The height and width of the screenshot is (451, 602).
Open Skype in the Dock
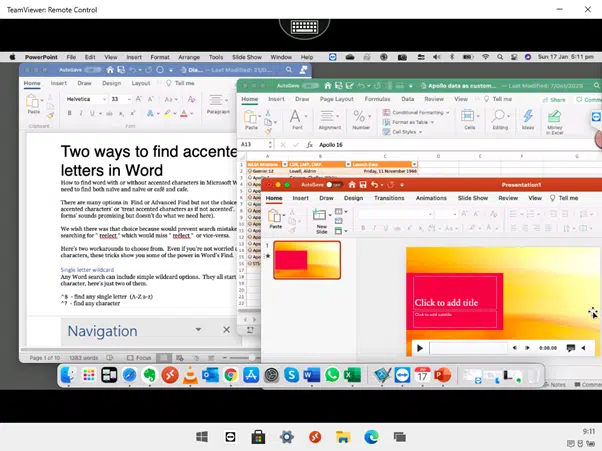(291, 375)
